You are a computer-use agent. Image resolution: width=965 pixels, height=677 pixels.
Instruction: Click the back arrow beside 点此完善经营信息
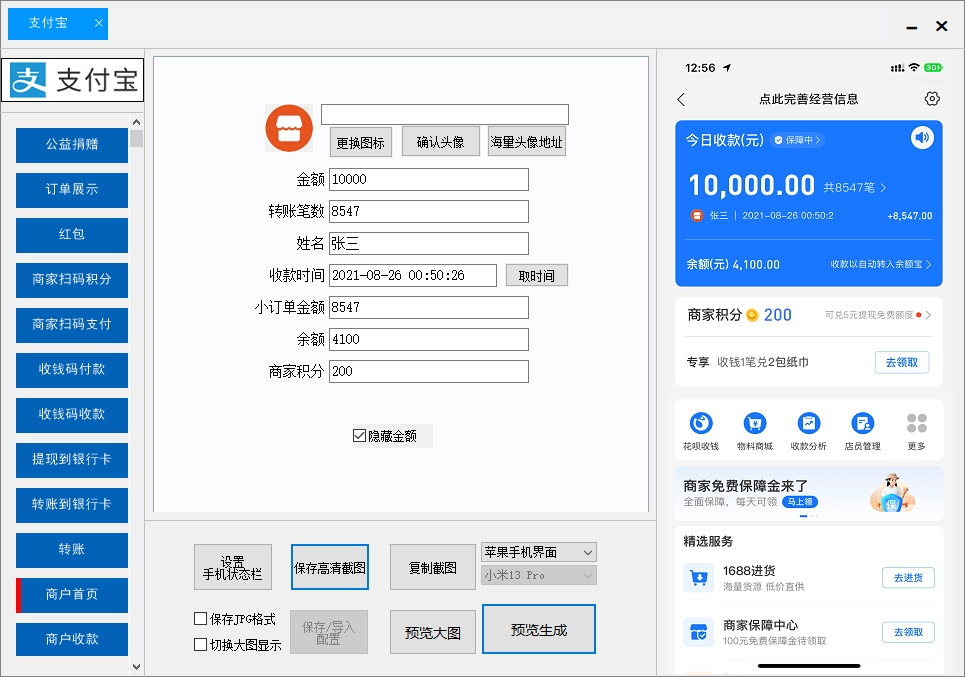(681, 99)
